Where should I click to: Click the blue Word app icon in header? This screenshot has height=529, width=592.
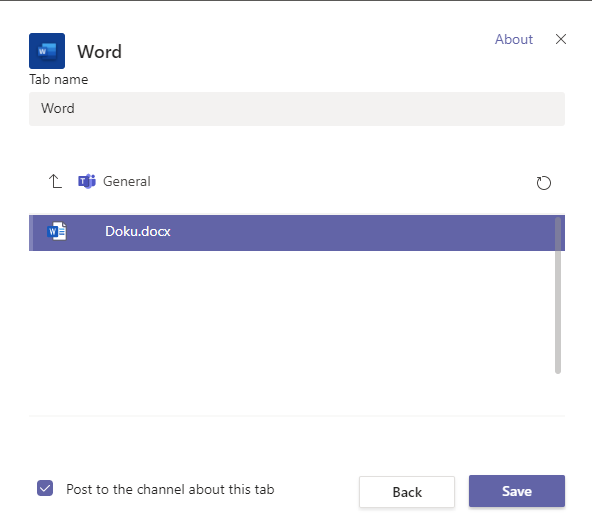47,51
